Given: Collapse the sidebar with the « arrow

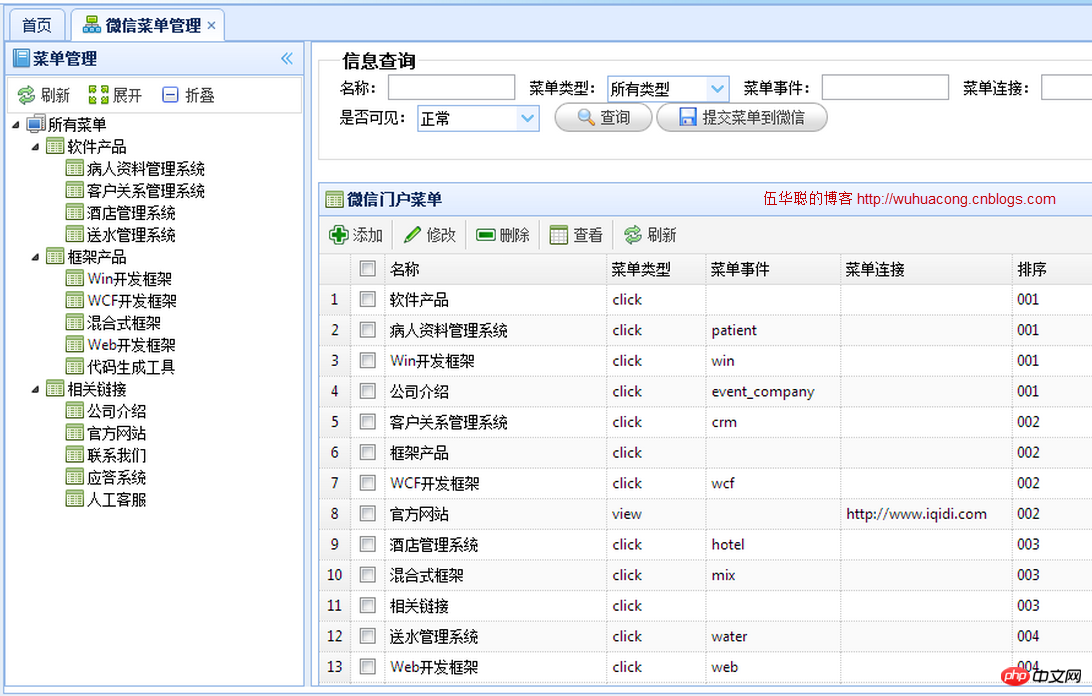Looking at the screenshot, I should pyautogui.click(x=286, y=58).
